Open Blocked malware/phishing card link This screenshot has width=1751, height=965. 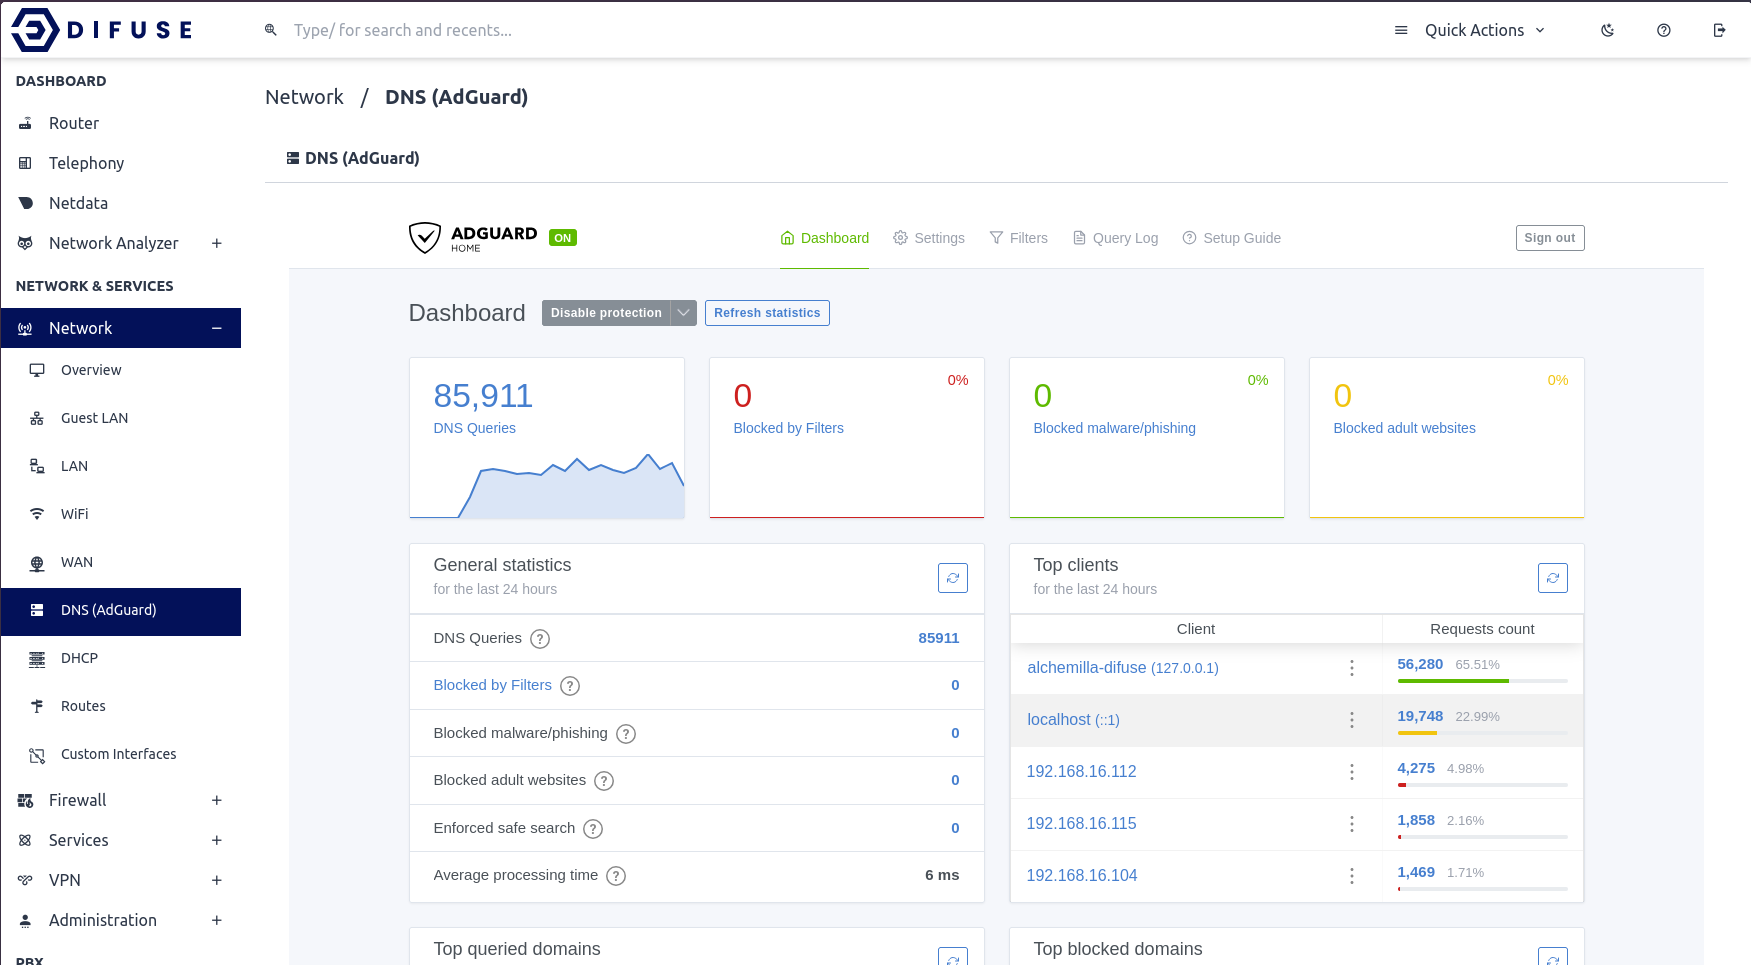pos(1114,428)
